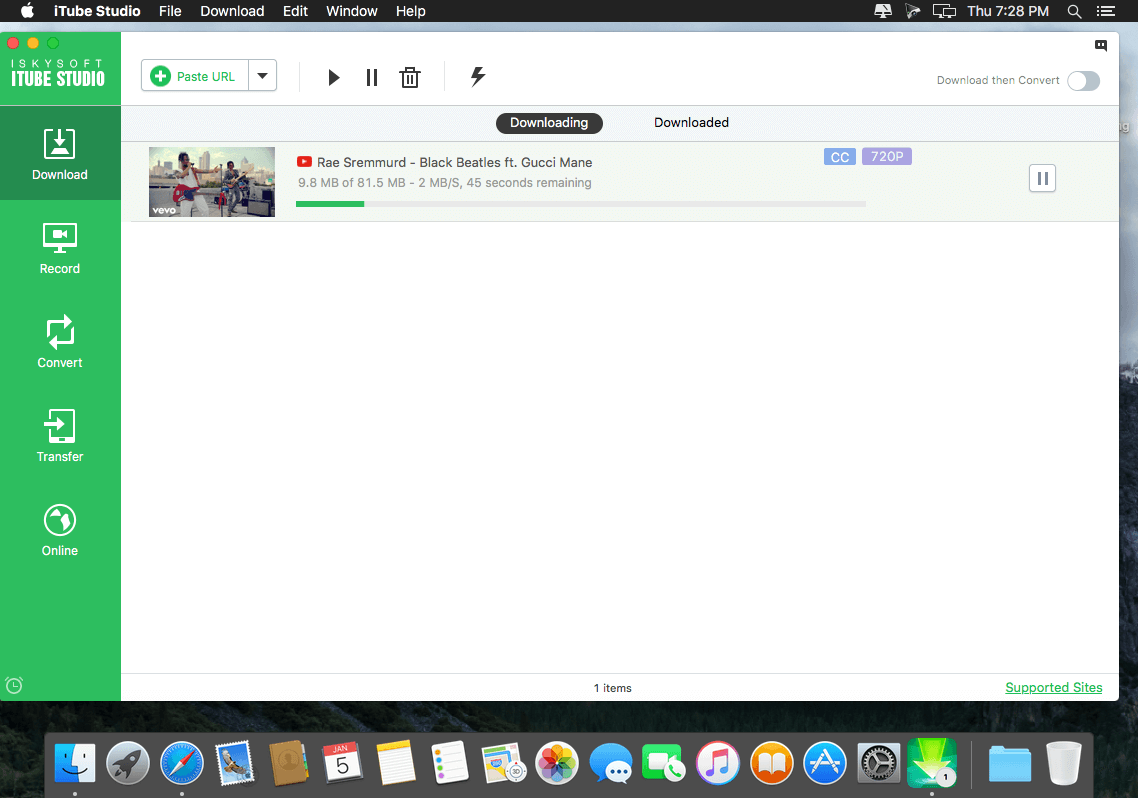The image size is (1138, 798).
Task: Delete the selected download with trash icon
Action: click(x=410, y=77)
